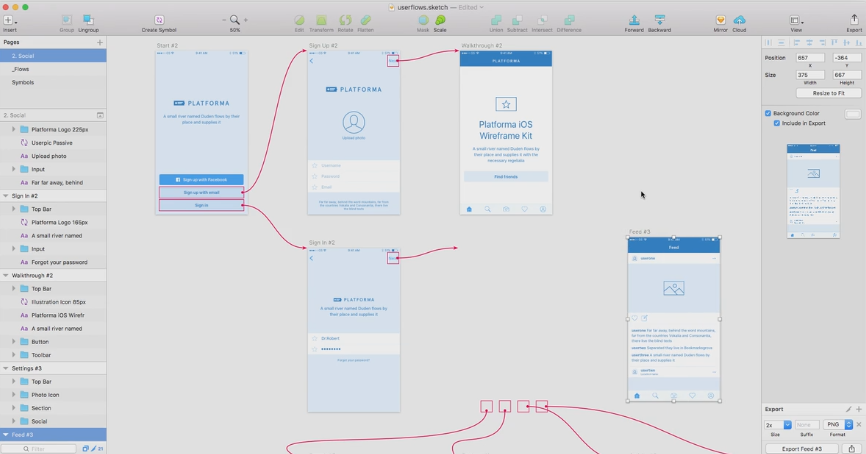866x454 pixels.
Task: Click the Ungroup toolbar icon
Action: [x=88, y=20]
